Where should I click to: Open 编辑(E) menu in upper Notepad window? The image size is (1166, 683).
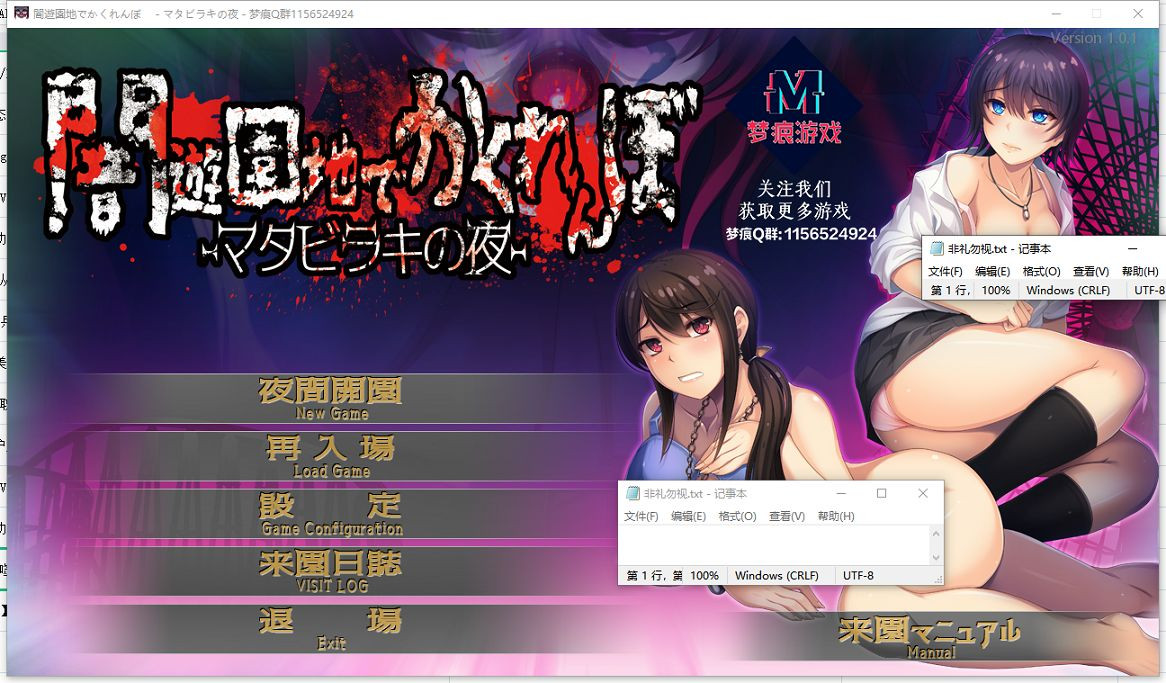(x=992, y=272)
